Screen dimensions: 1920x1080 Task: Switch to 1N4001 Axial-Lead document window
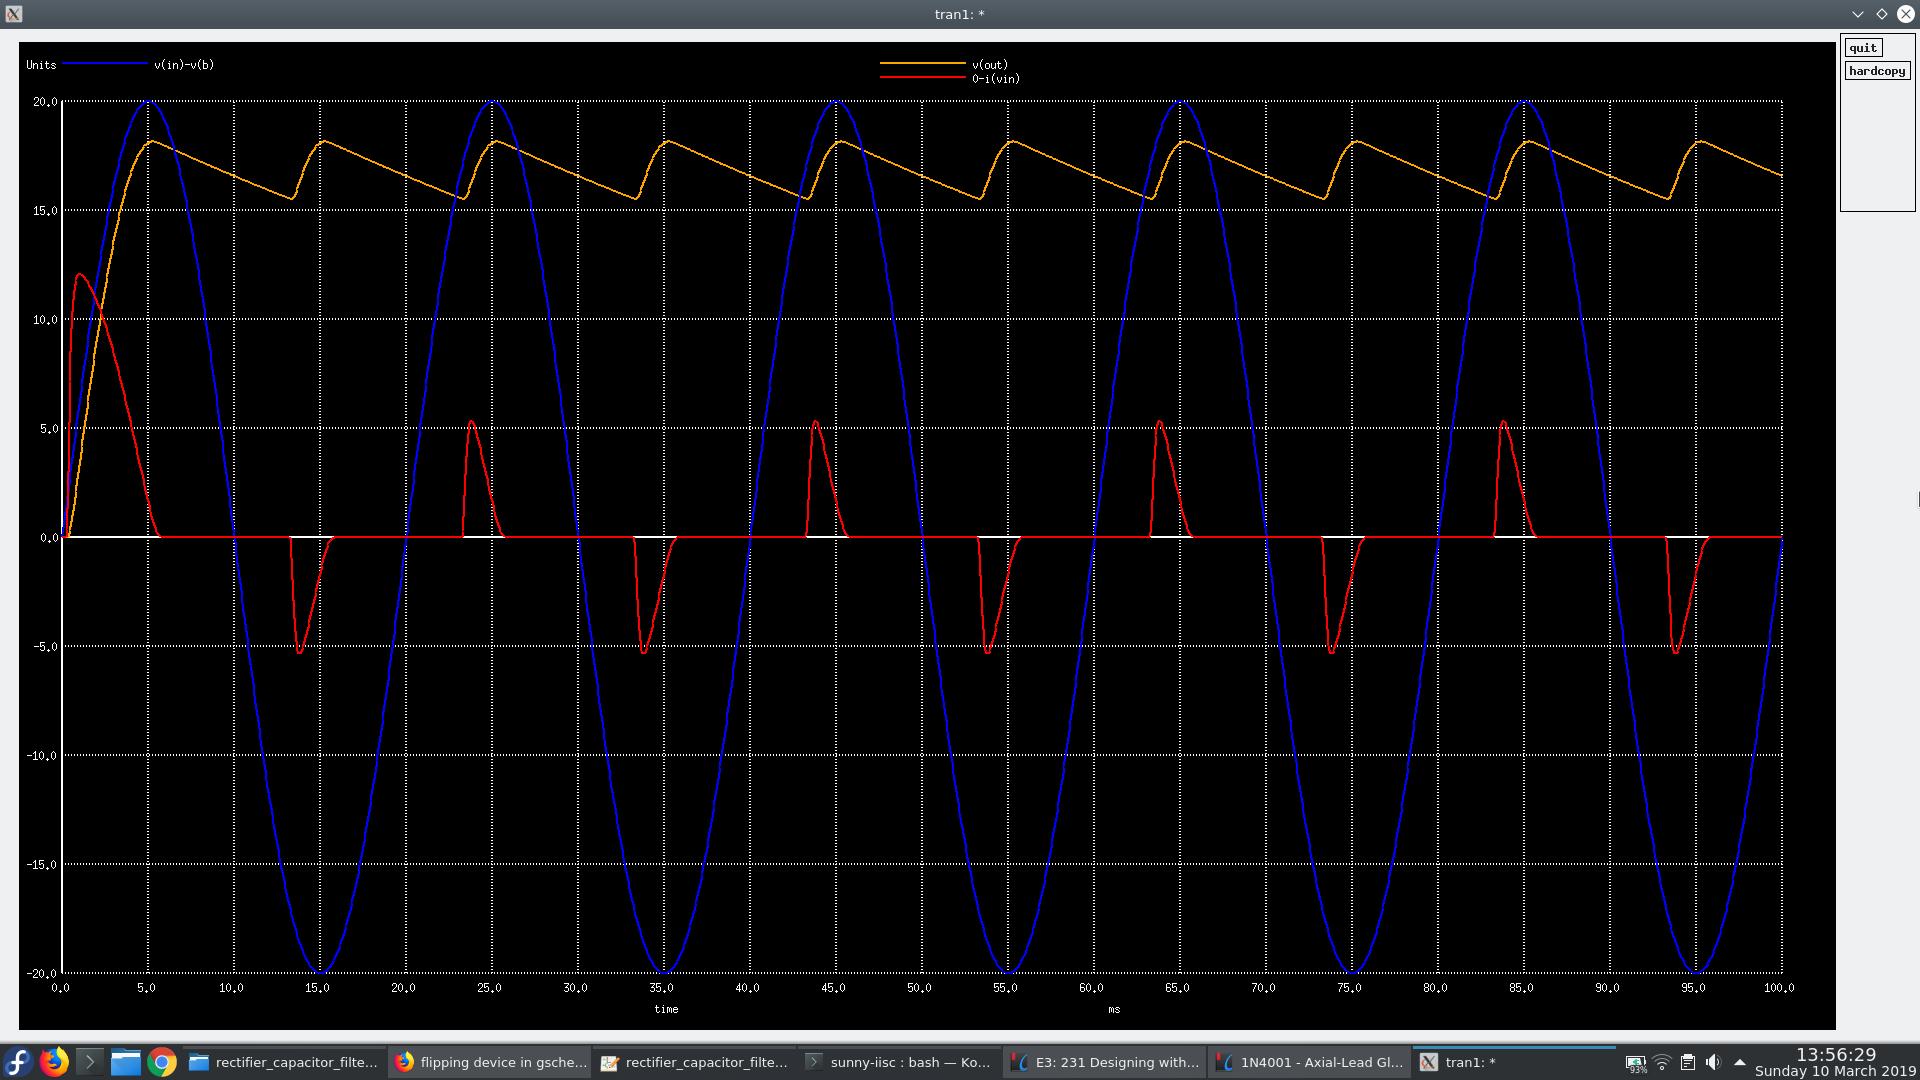point(1309,1062)
